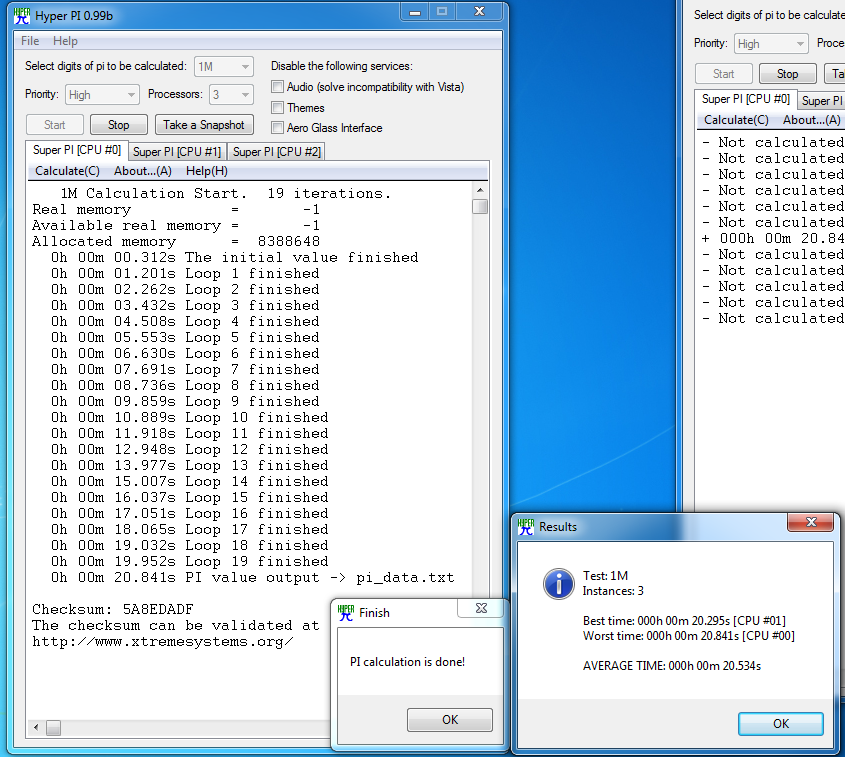Click the Take a Snapshot button
The height and width of the screenshot is (757, 845).
203,125
